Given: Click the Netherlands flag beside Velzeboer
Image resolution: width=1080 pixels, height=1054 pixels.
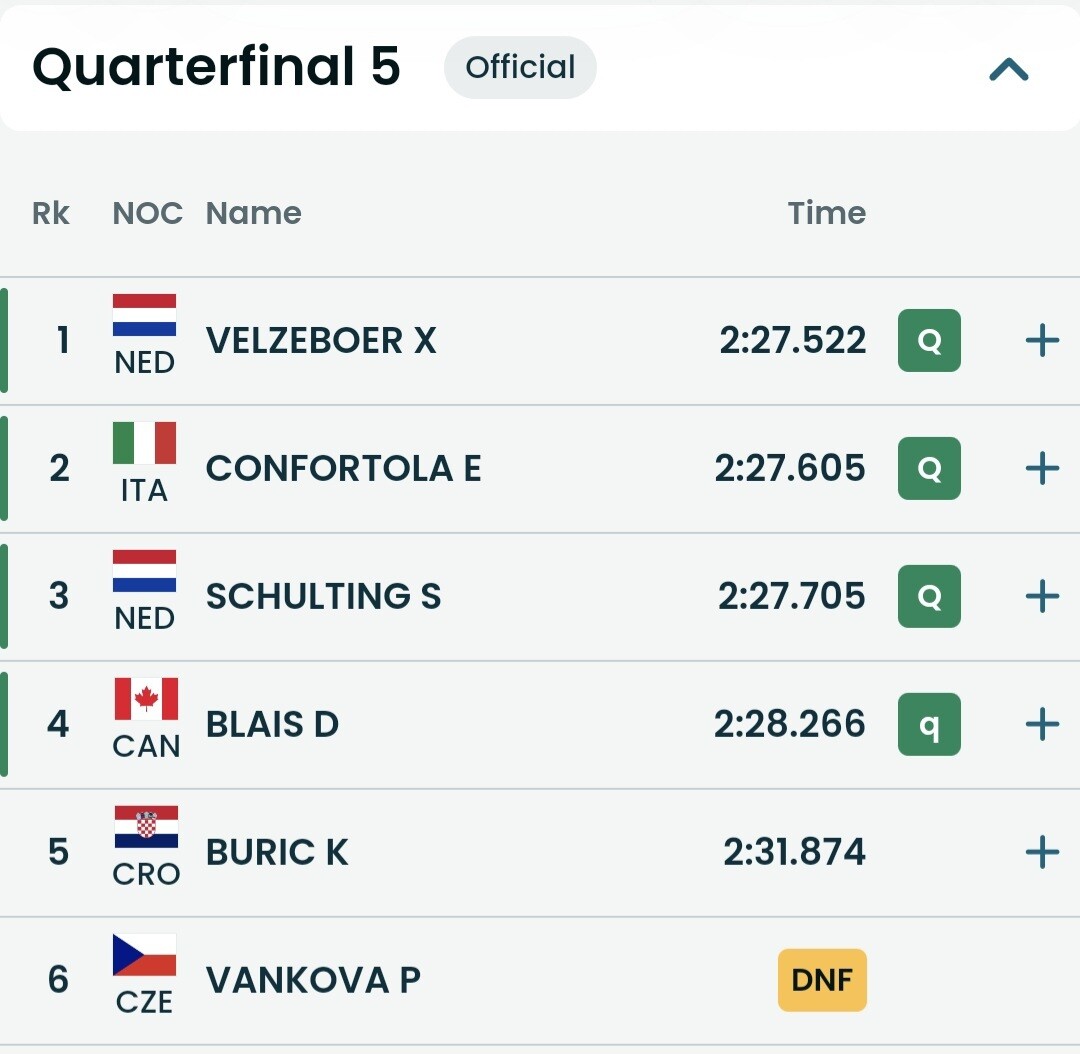Looking at the screenshot, I should point(145,315).
